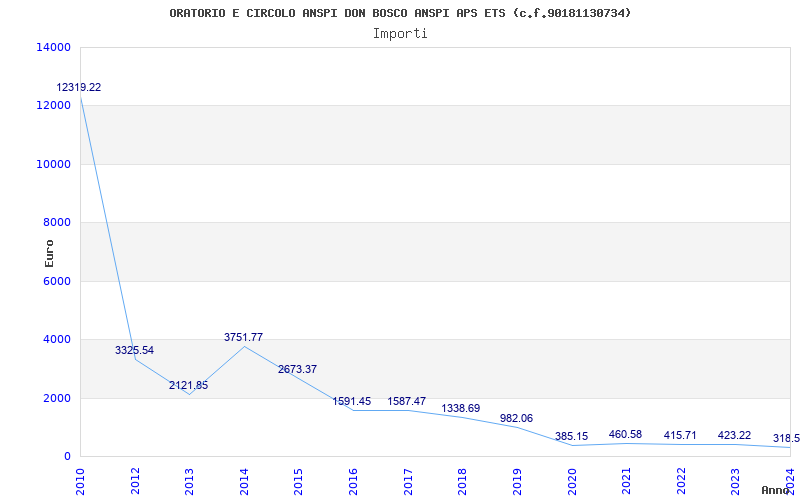Click the x-axis year 2023

[x=735, y=482]
